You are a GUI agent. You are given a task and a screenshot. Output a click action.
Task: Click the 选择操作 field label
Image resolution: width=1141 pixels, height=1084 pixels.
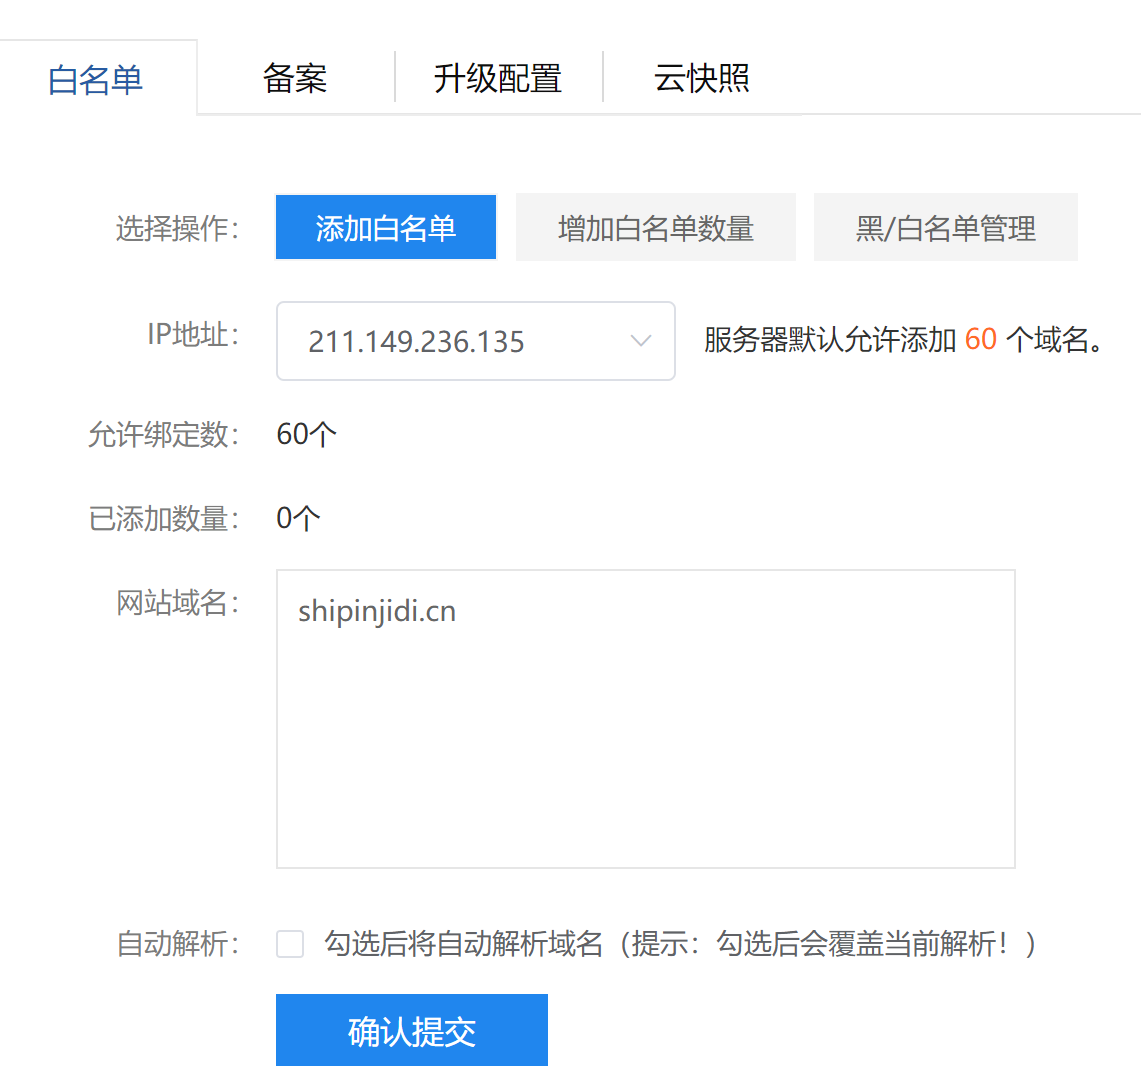(x=177, y=229)
